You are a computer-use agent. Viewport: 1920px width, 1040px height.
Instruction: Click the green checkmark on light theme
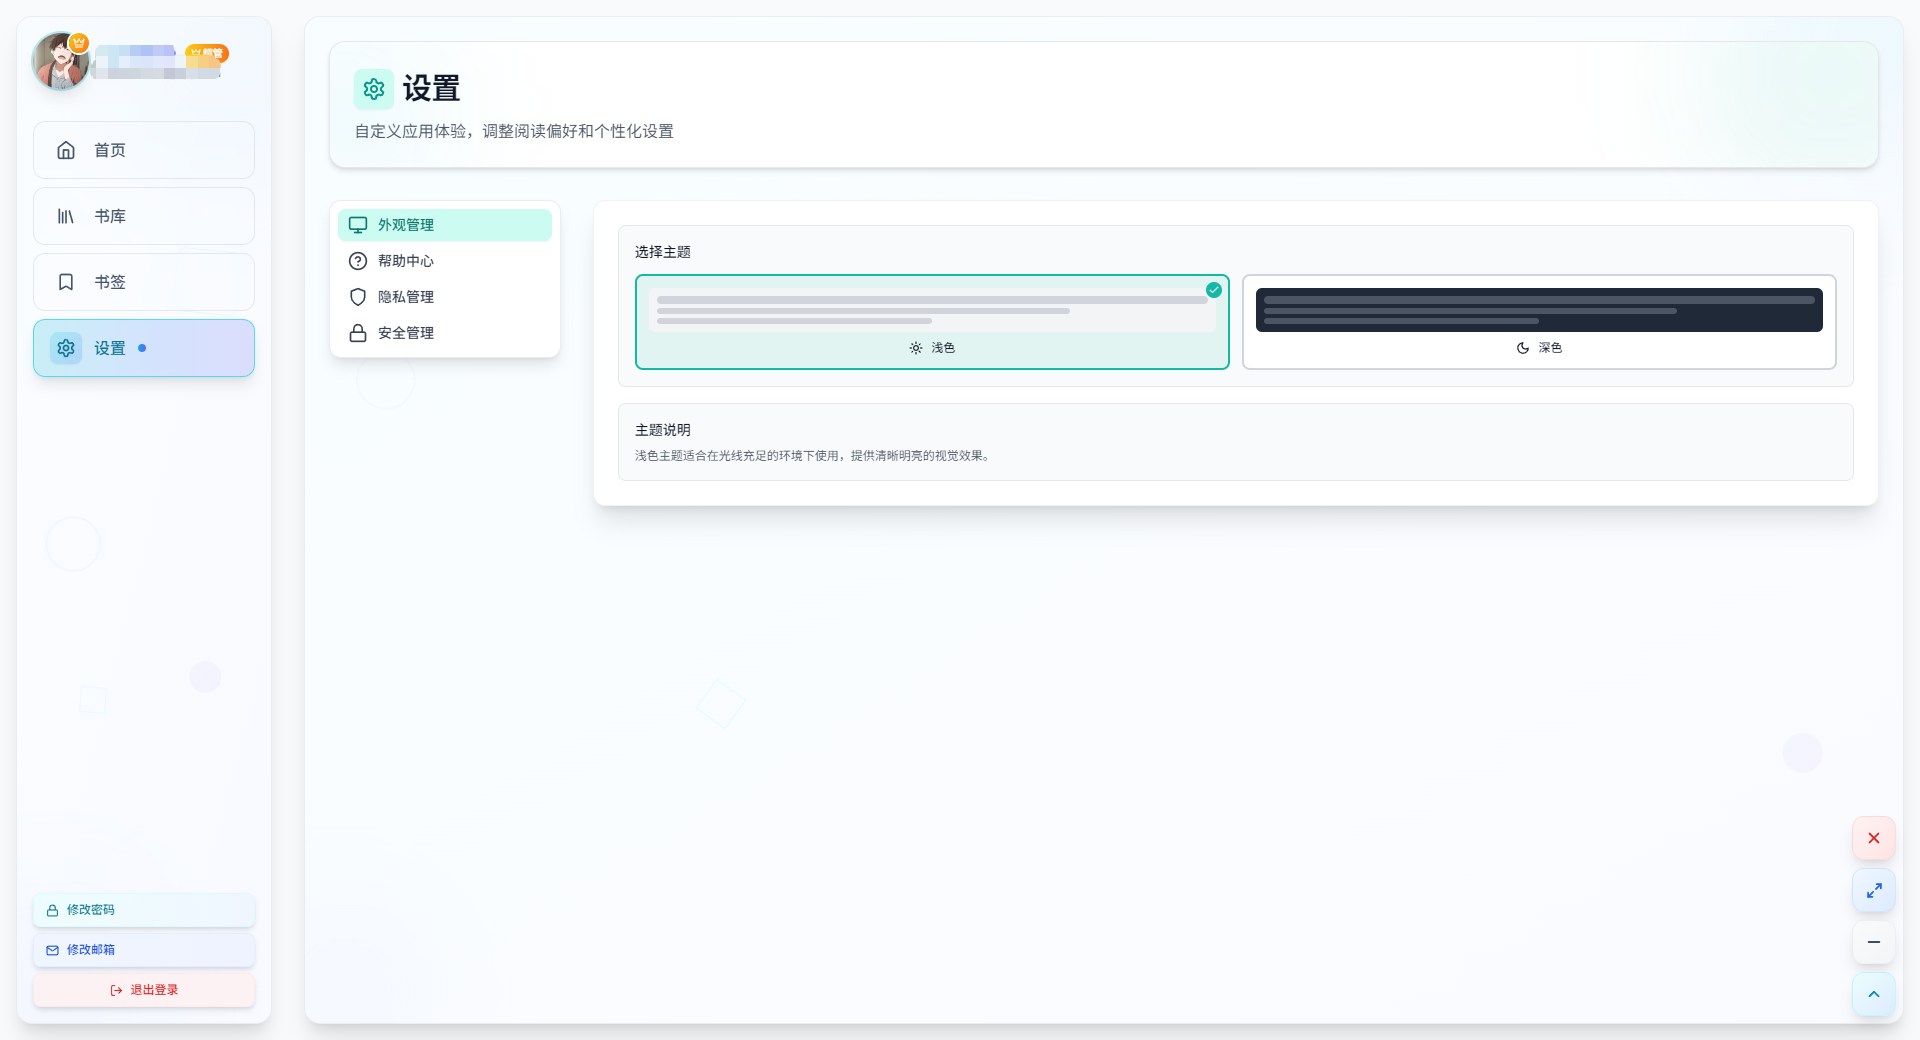coord(1214,290)
